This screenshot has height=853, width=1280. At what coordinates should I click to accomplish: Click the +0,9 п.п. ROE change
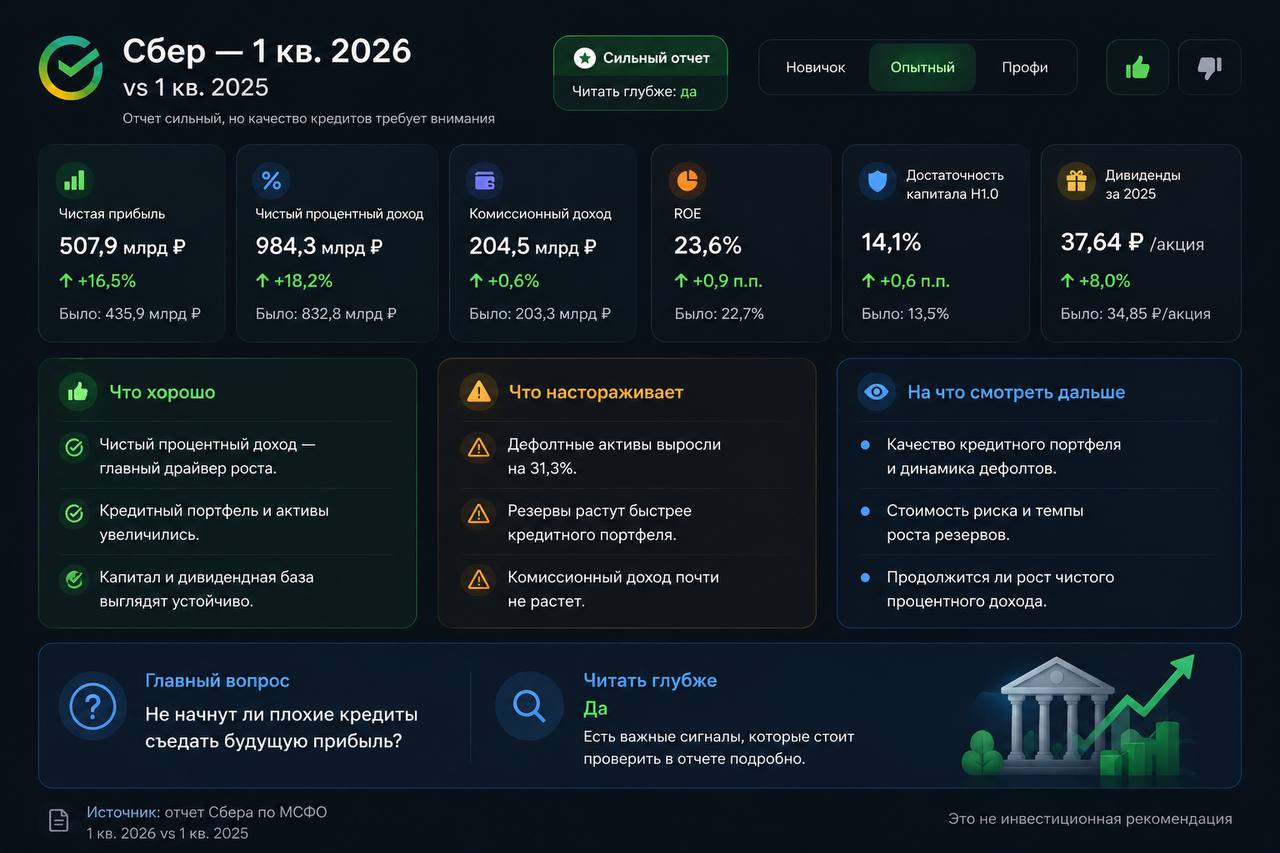718,281
